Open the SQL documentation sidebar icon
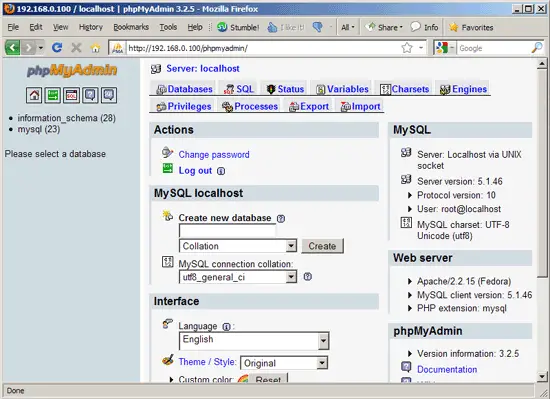 (x=109, y=95)
